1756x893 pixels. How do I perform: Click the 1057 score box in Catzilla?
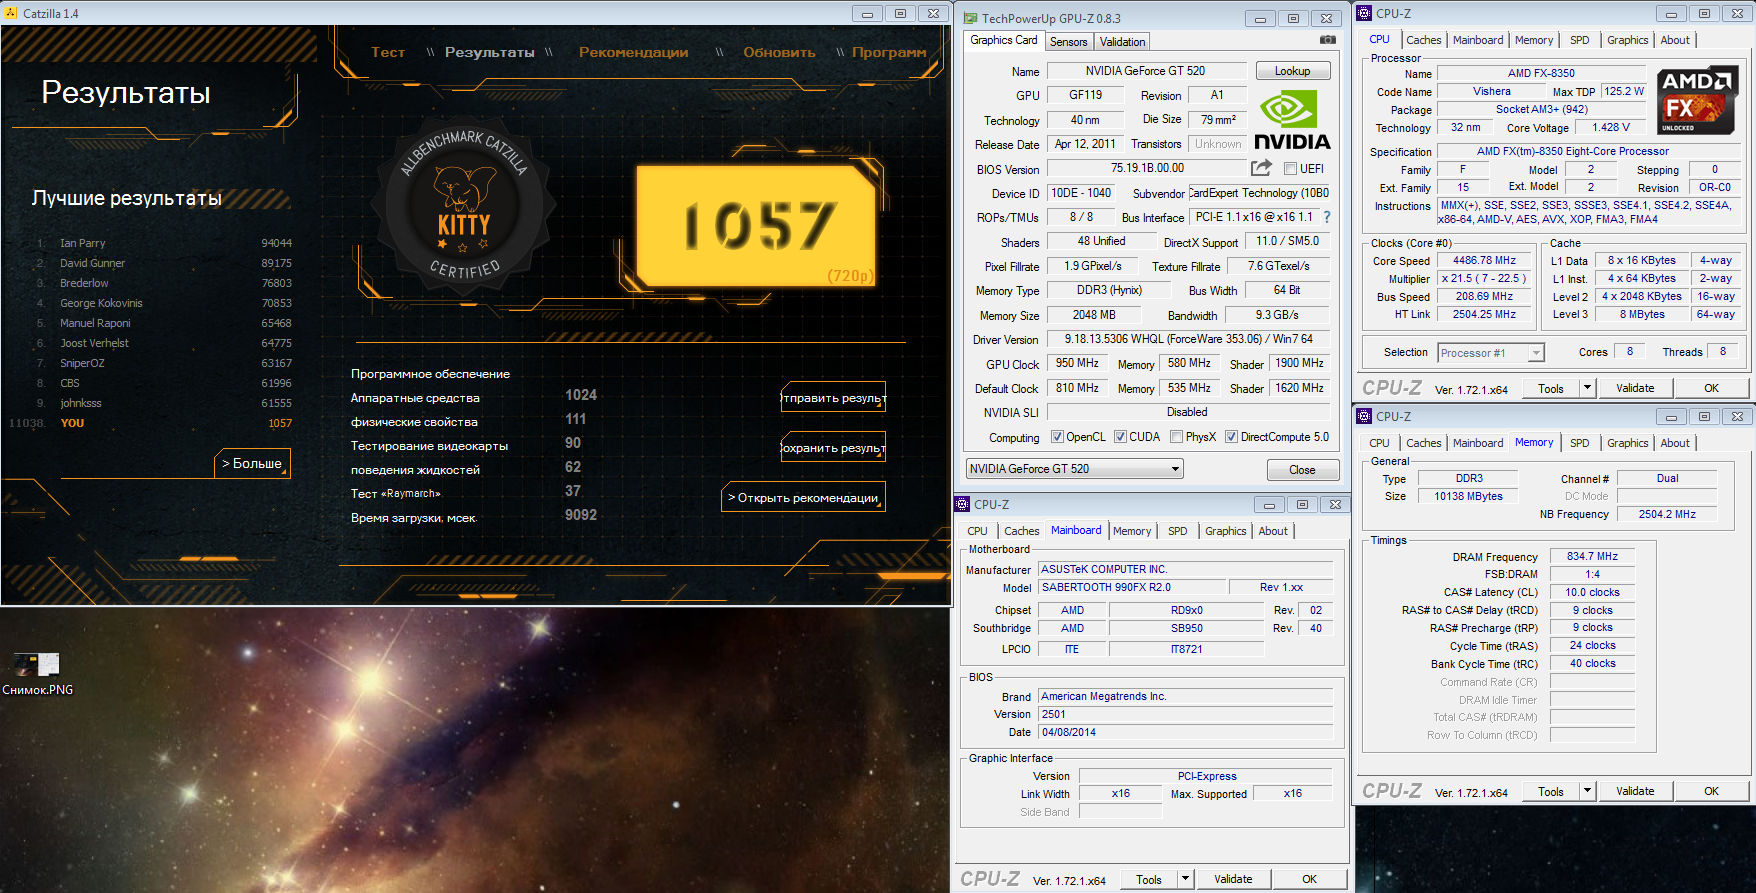point(757,226)
